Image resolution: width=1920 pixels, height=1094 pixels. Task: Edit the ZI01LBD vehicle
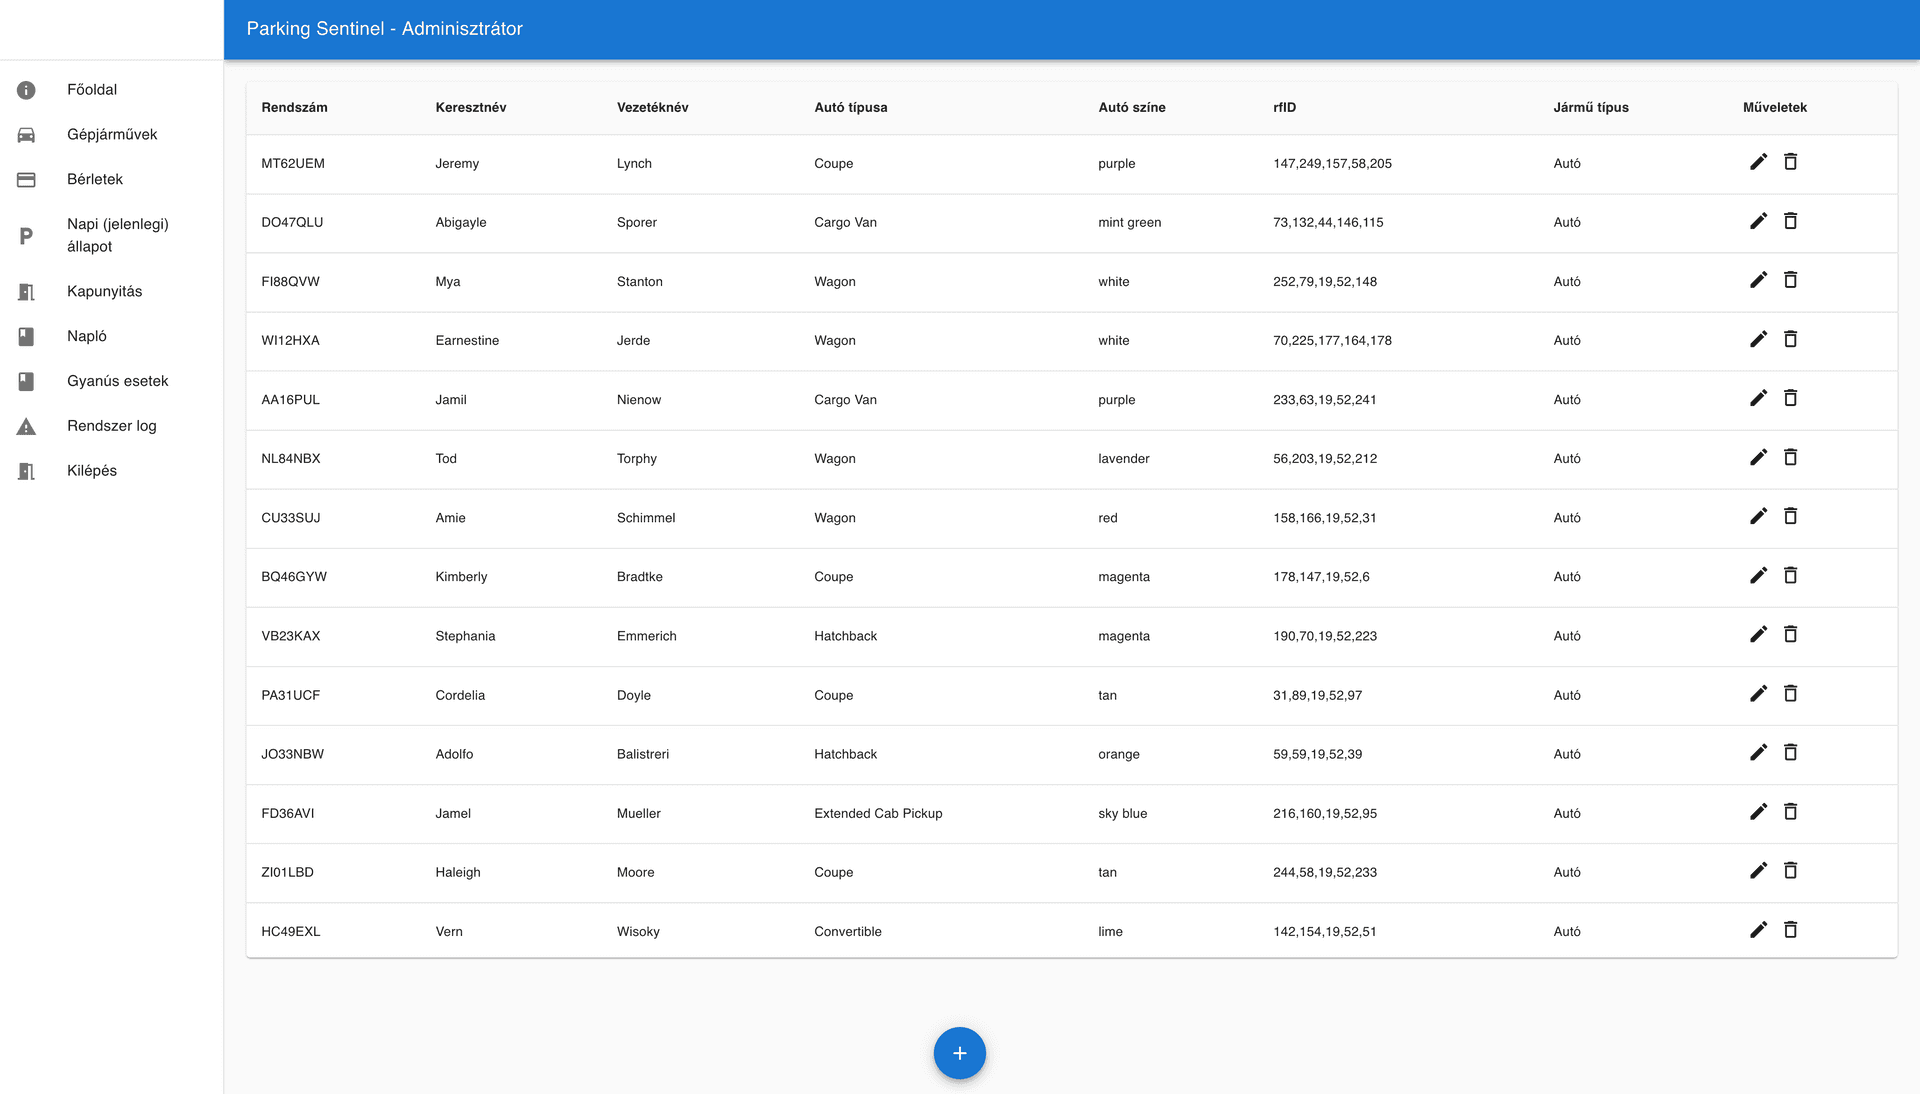pyautogui.click(x=1759, y=870)
